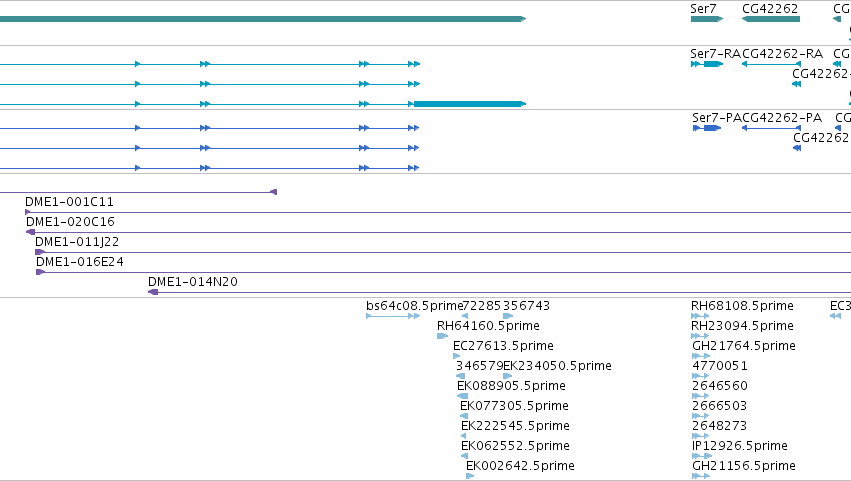Click the CG42262-RA transcript label
Image resolution: width=851 pixels, height=481 pixels.
click(x=782, y=54)
